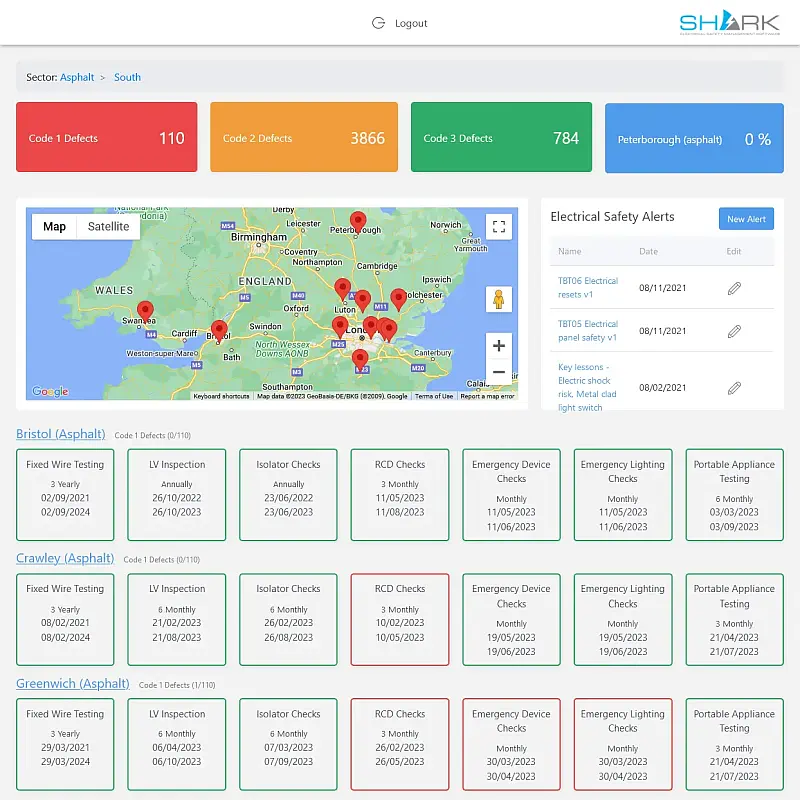The width and height of the screenshot is (800, 800).
Task: Select the Map view tab
Action: pos(53,226)
